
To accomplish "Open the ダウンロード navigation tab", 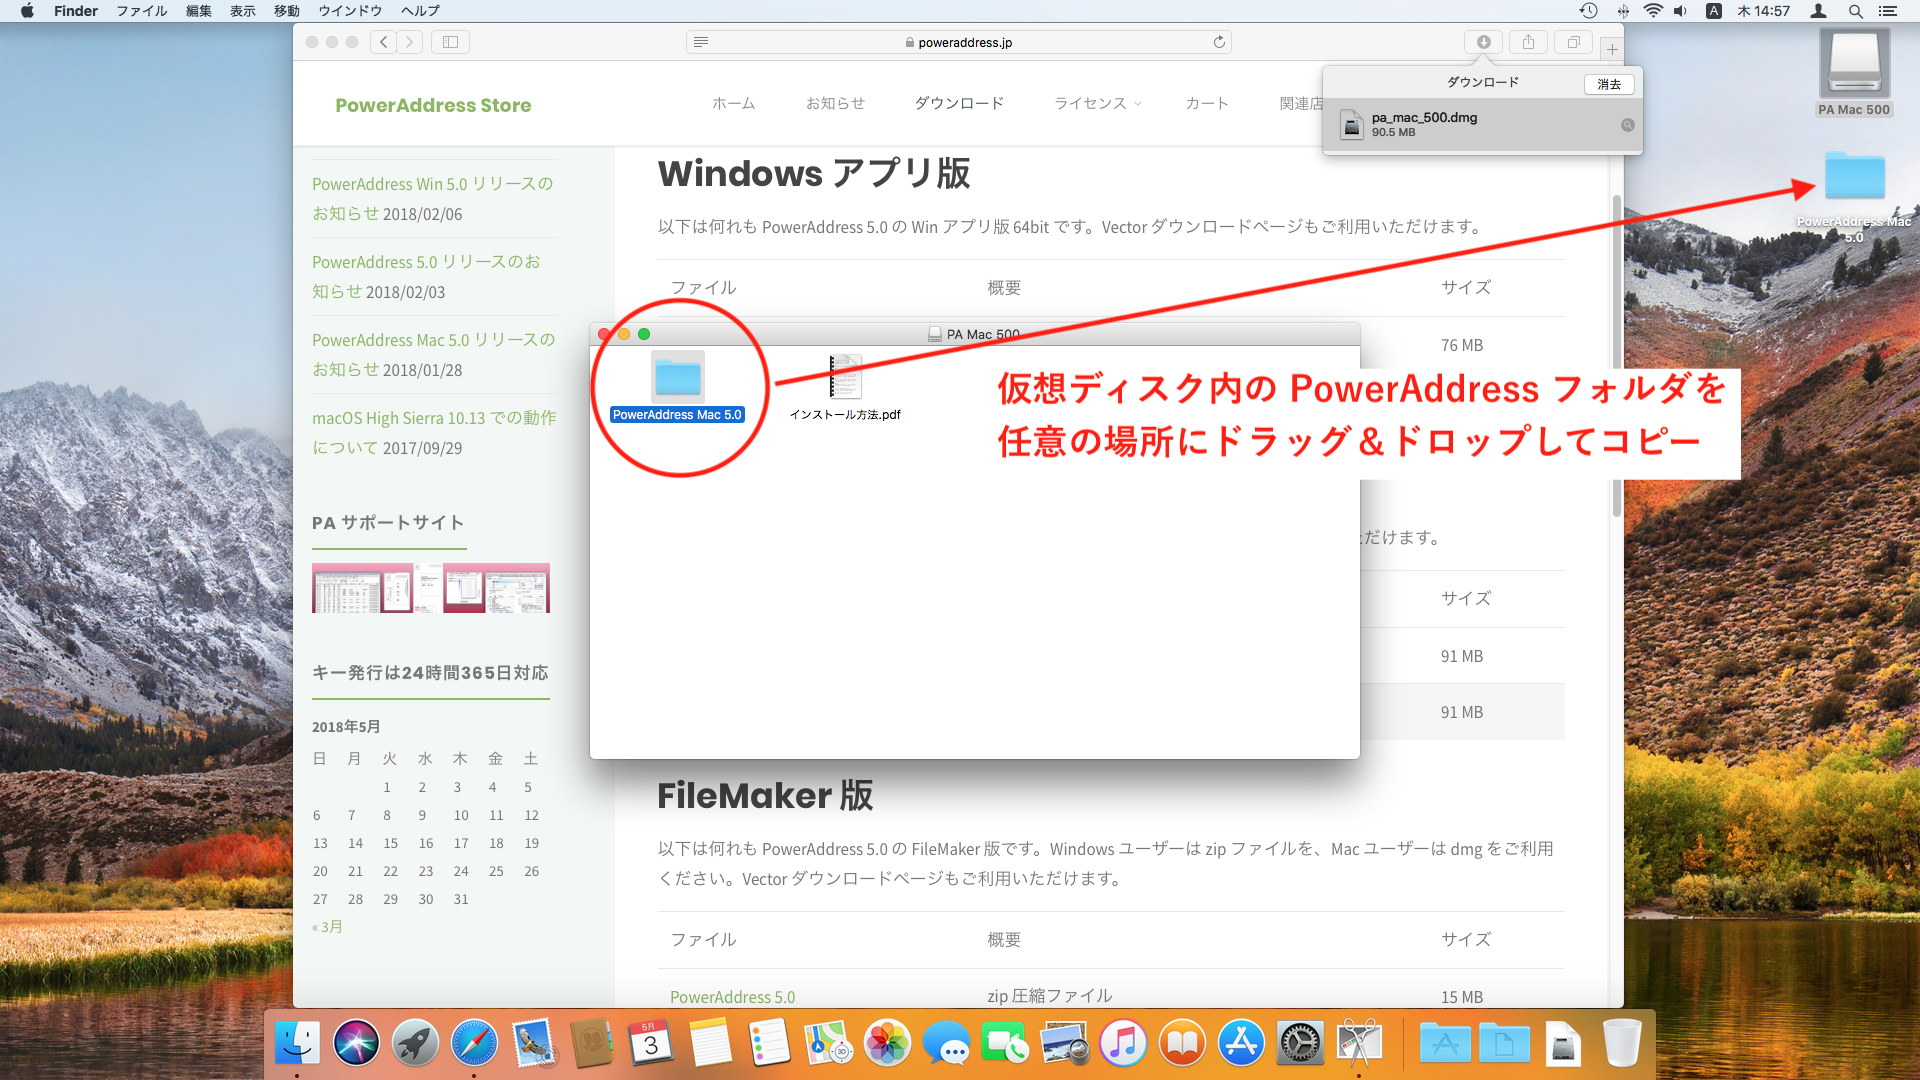I will point(958,103).
